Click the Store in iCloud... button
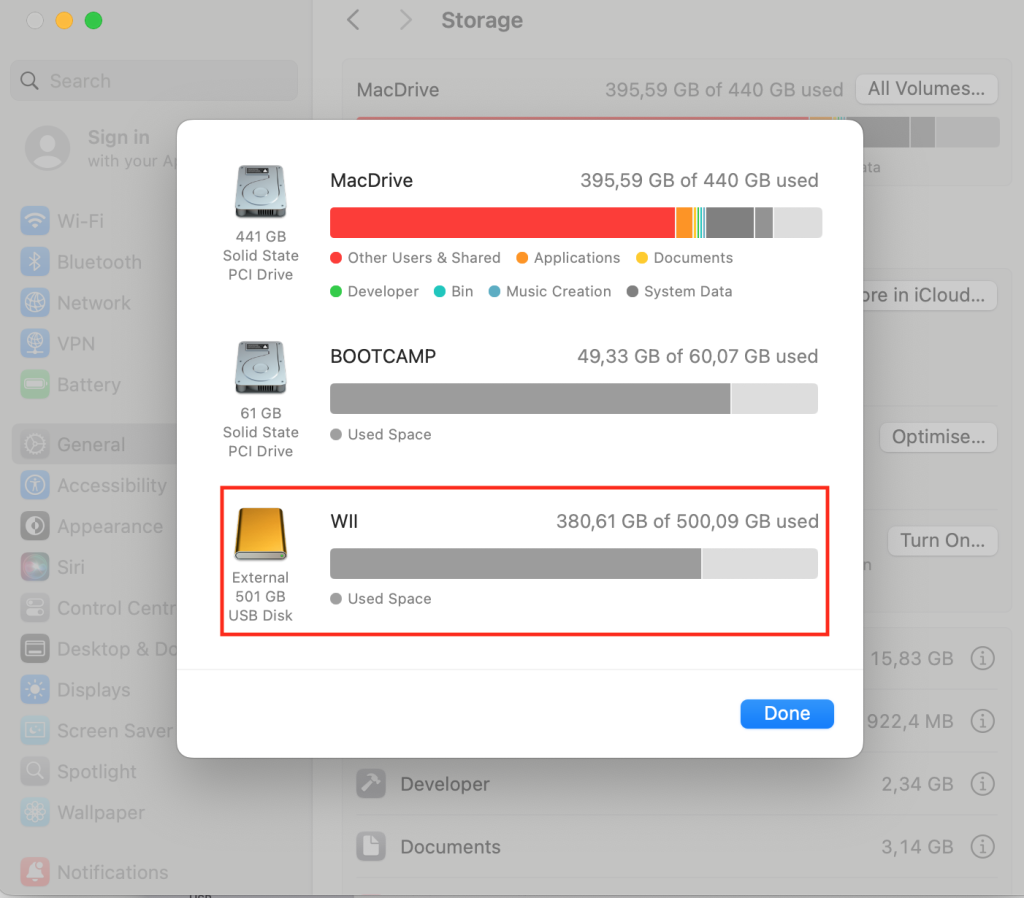The height and width of the screenshot is (898, 1024). click(929, 295)
